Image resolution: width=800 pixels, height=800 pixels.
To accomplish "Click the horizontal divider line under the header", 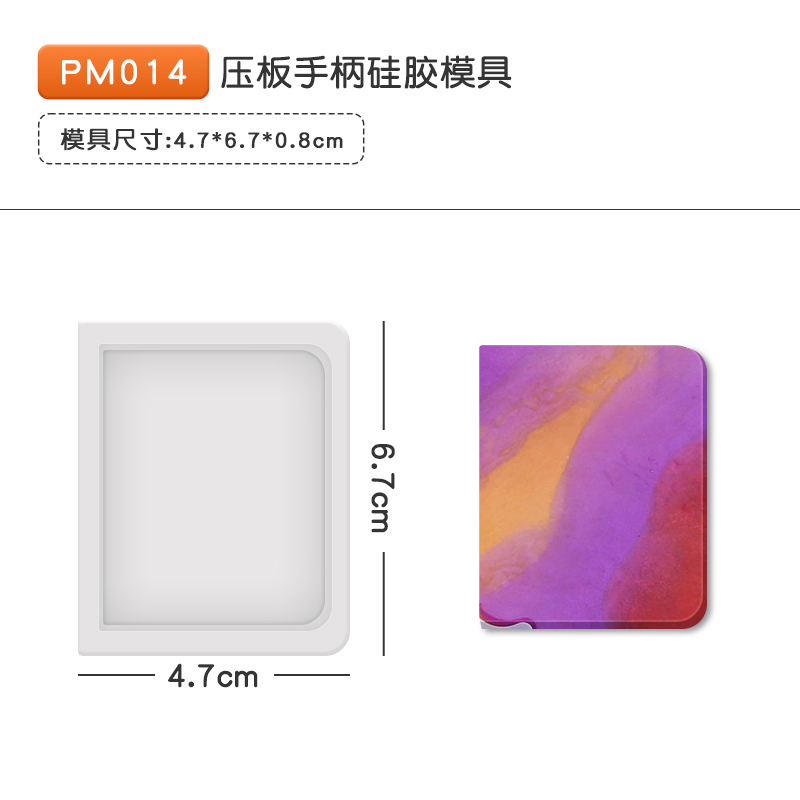I will [x=400, y=209].
